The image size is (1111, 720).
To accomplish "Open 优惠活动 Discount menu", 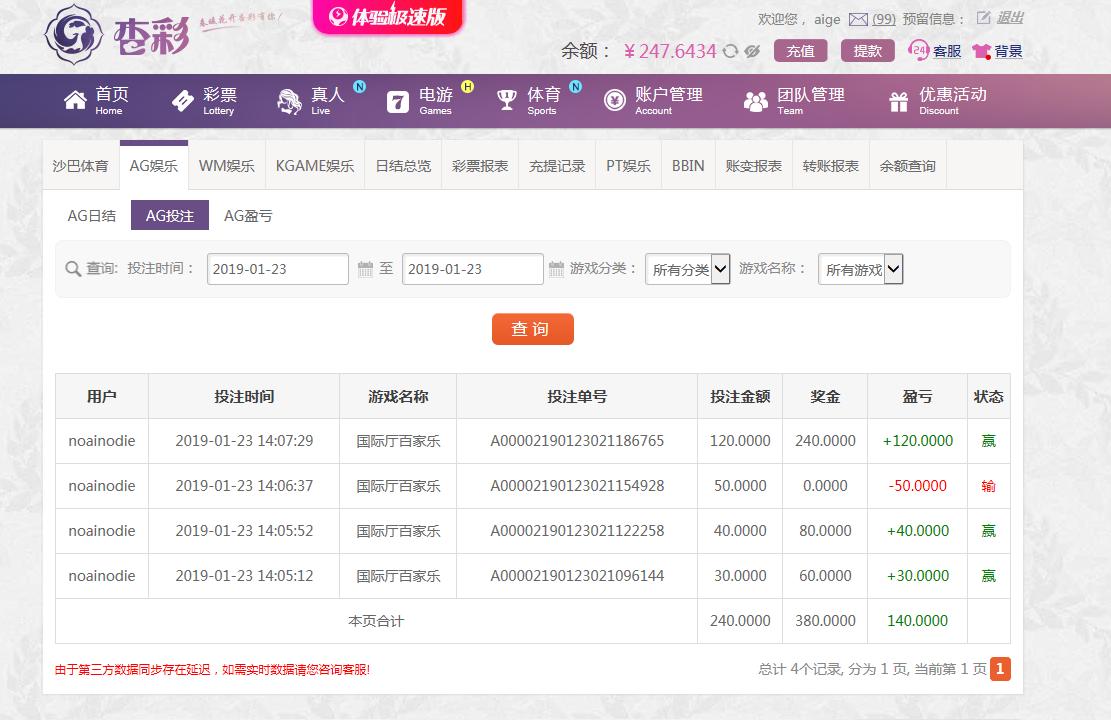I will pos(937,101).
